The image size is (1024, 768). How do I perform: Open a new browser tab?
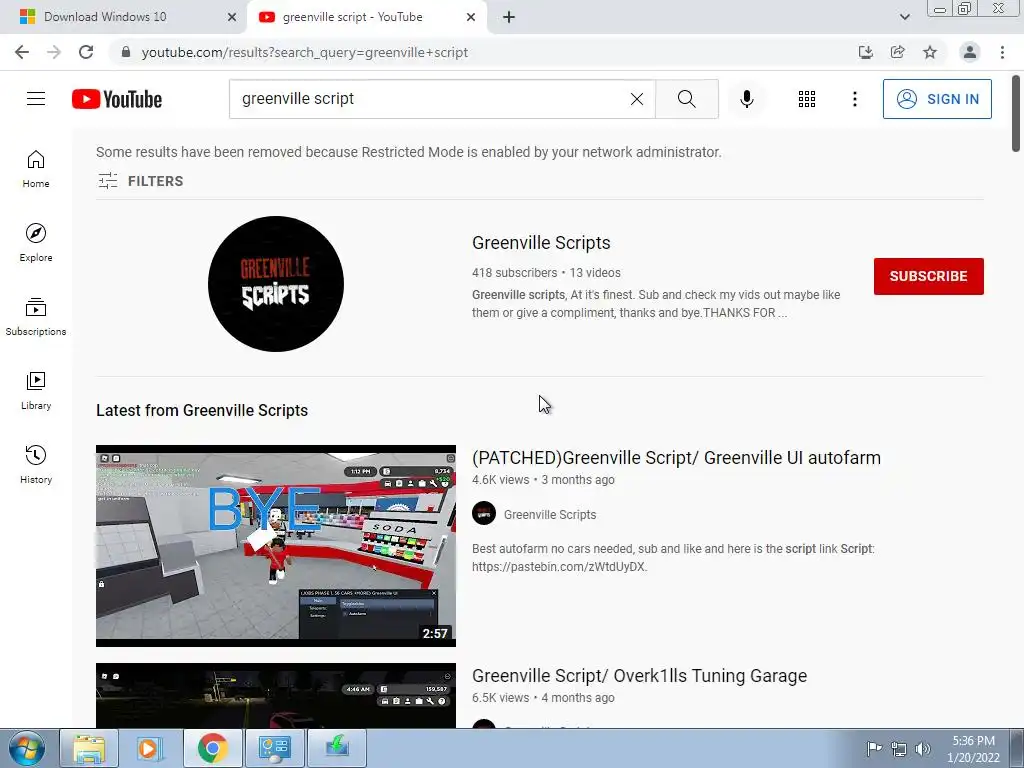[509, 17]
